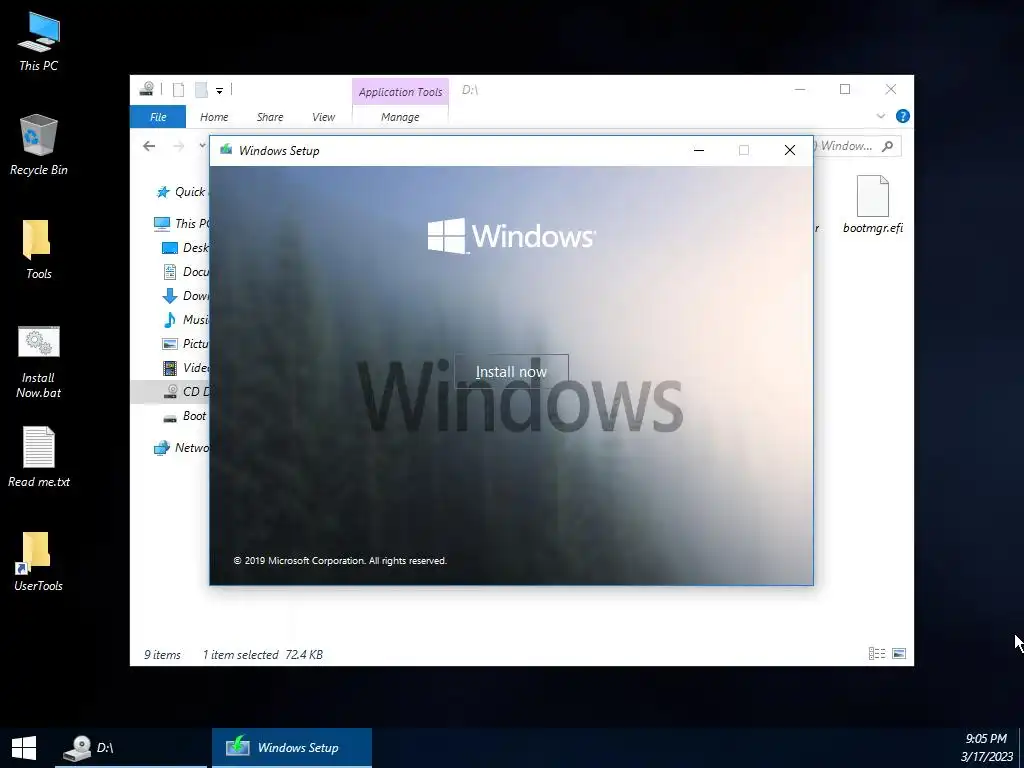Click the '9 items' status bar text
The width and height of the screenshot is (1024, 768).
tap(162, 654)
